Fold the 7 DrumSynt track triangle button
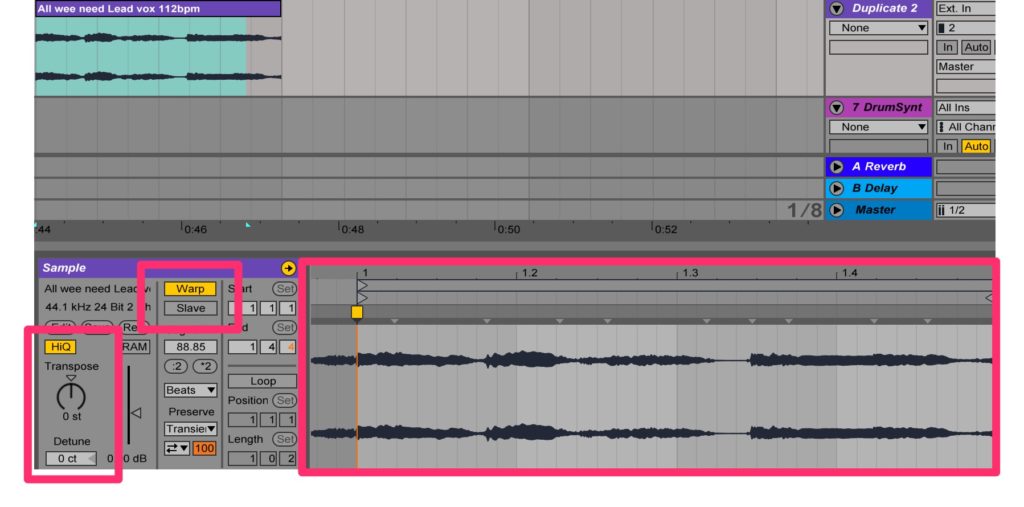 click(x=837, y=108)
